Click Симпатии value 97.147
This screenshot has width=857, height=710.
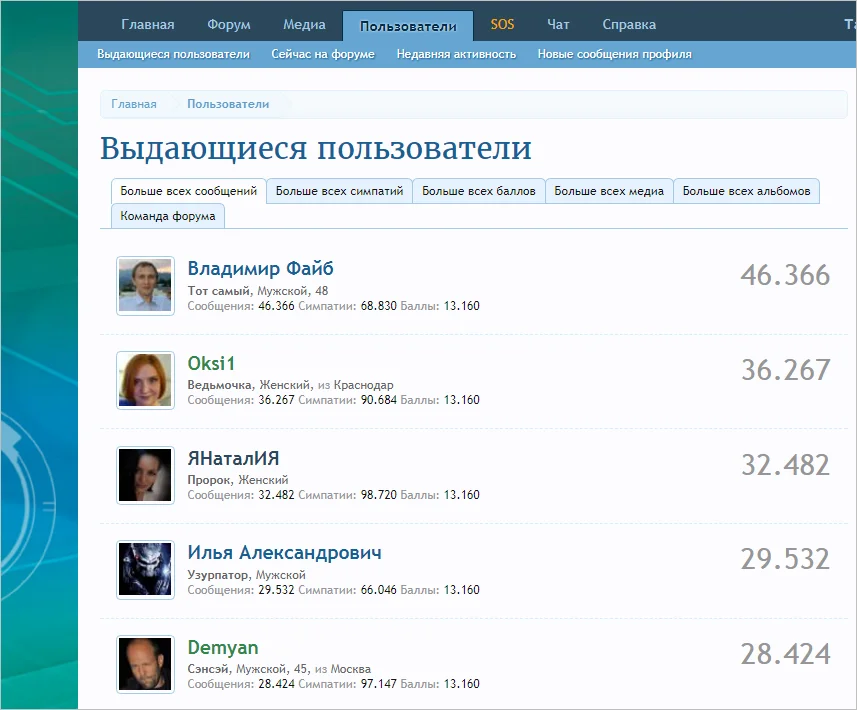[378, 684]
